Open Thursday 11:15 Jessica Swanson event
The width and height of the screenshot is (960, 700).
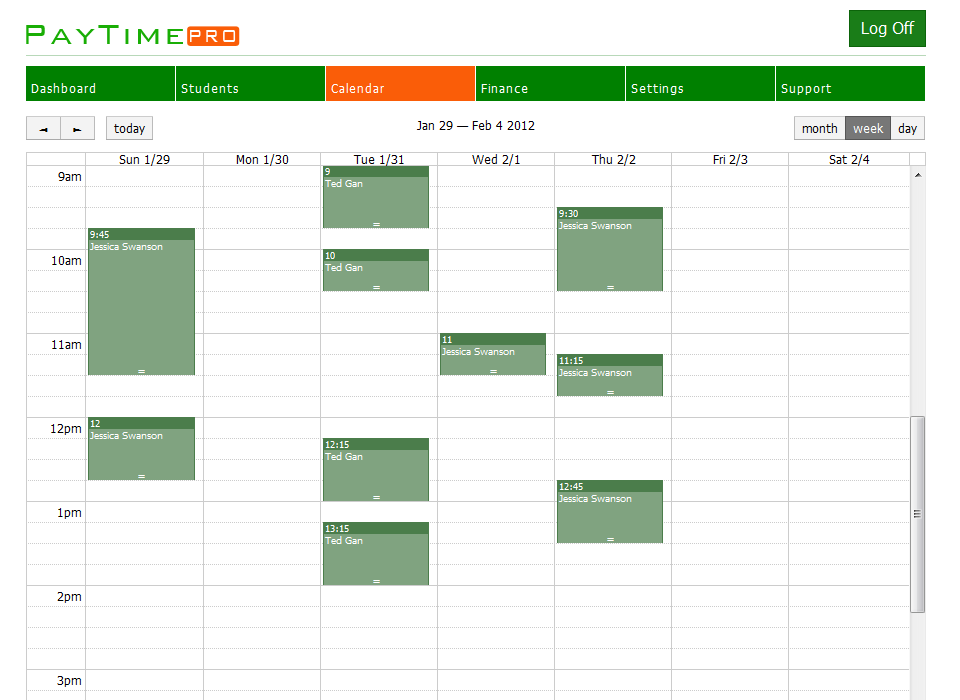tap(610, 375)
